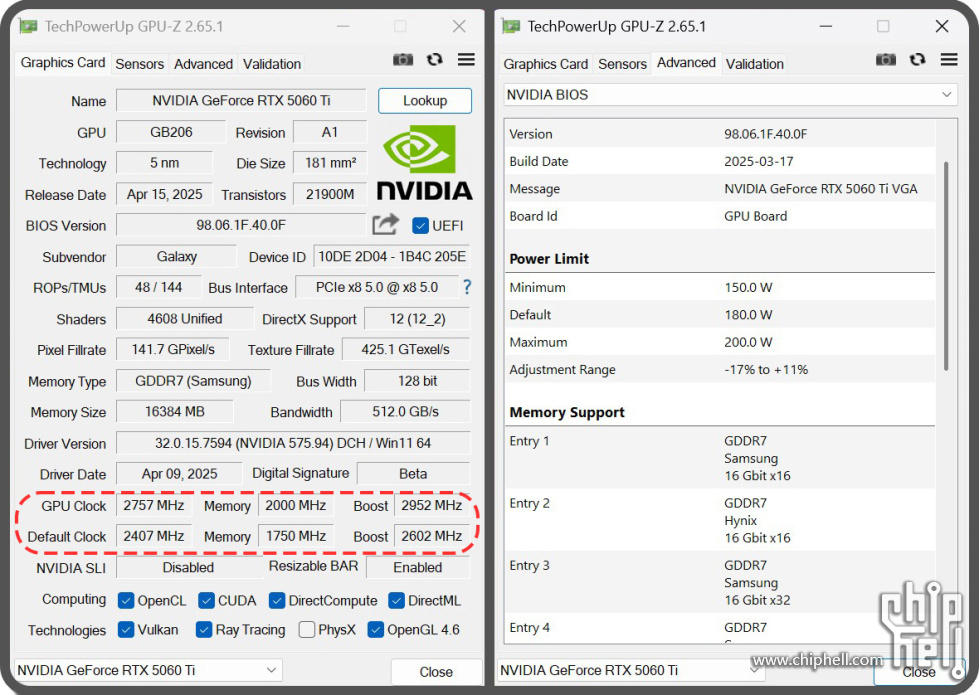Screen dimensions: 979x695
Task: Click the Build Date value 2025-03-17
Action: pyautogui.click(x=759, y=161)
